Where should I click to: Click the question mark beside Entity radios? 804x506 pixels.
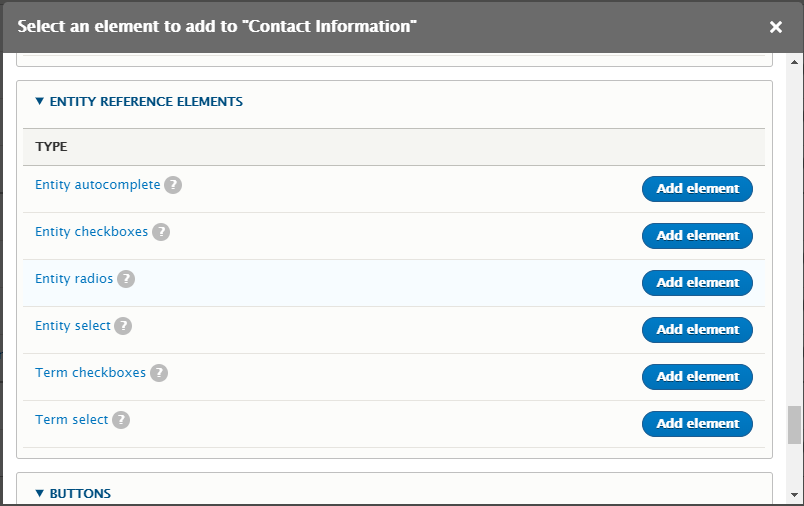pyautogui.click(x=126, y=279)
